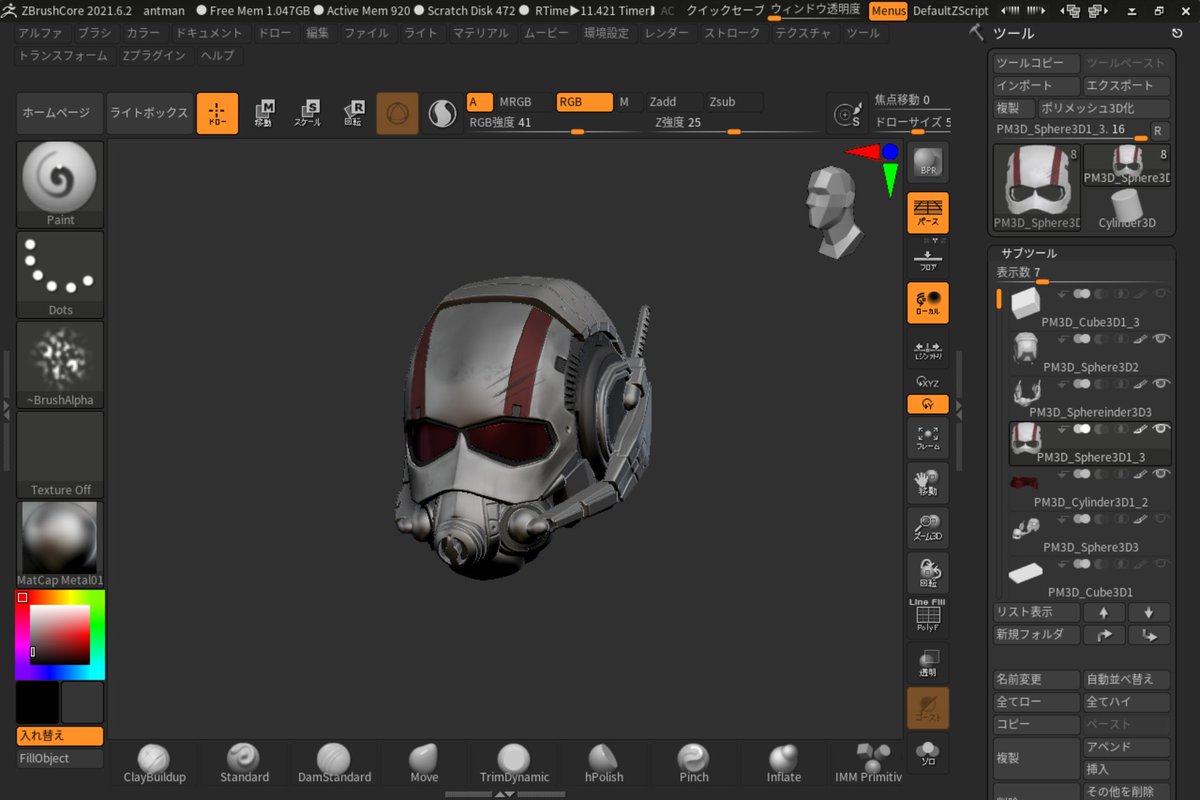Select the ClayBuildup brush

153,763
